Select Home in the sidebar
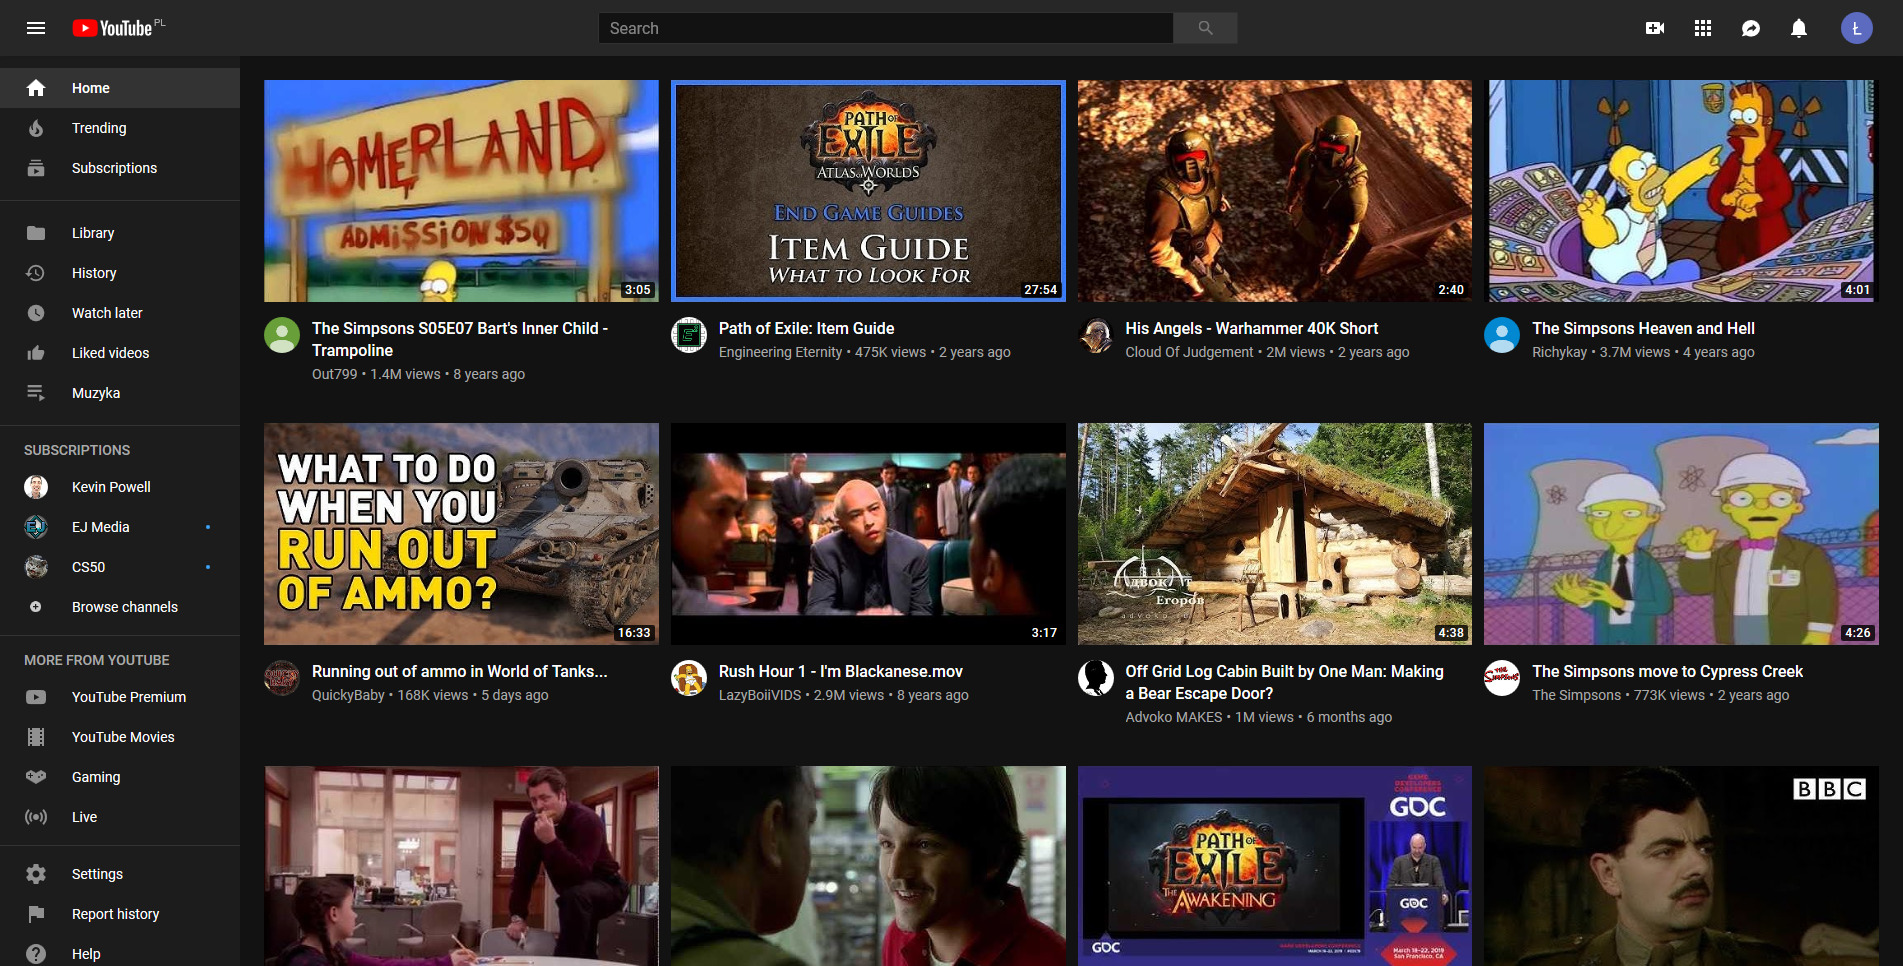The width and height of the screenshot is (1903, 966). pos(120,88)
